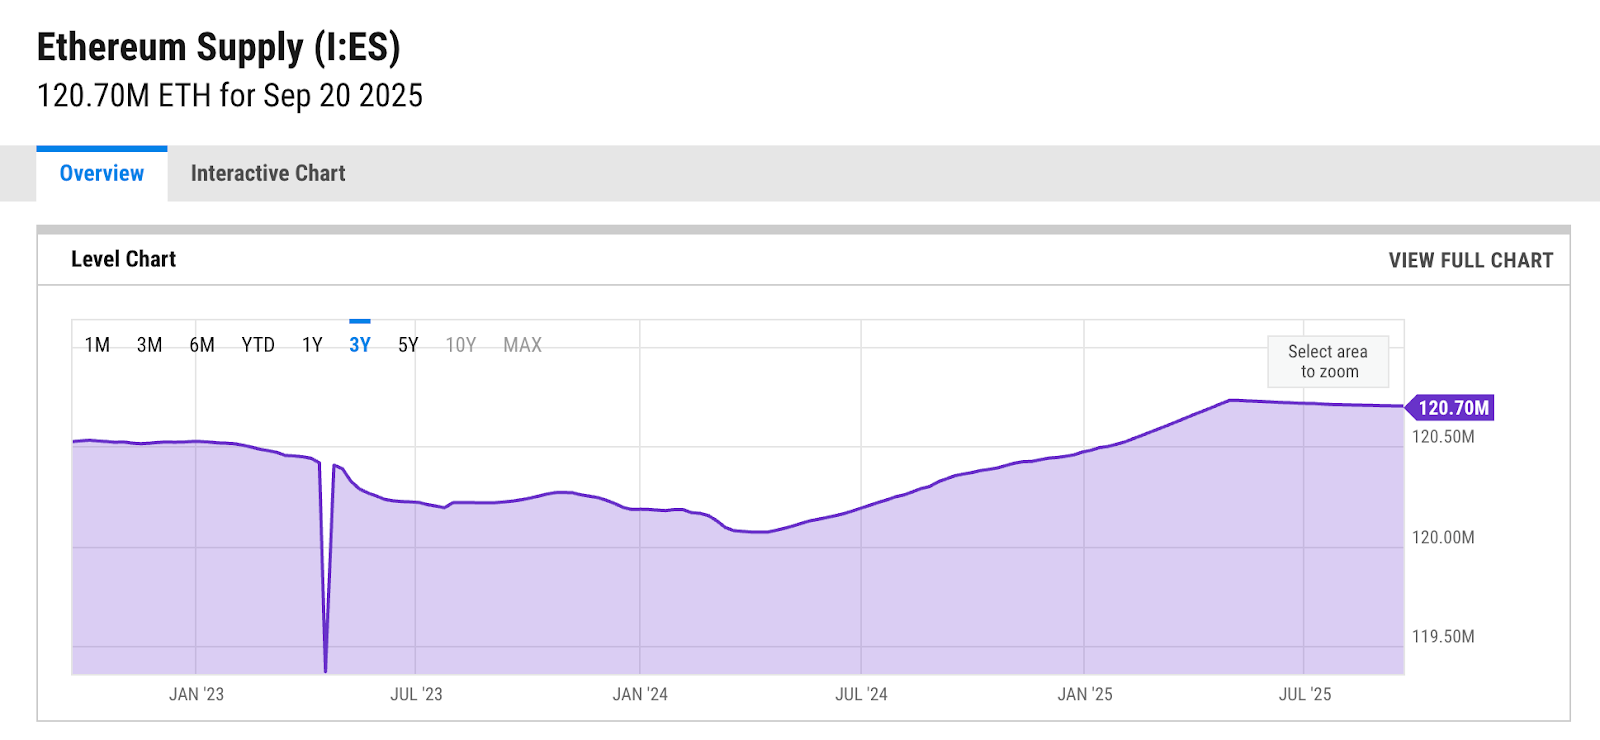
Task: Open the Interactive Chart tab
Action: (x=267, y=174)
